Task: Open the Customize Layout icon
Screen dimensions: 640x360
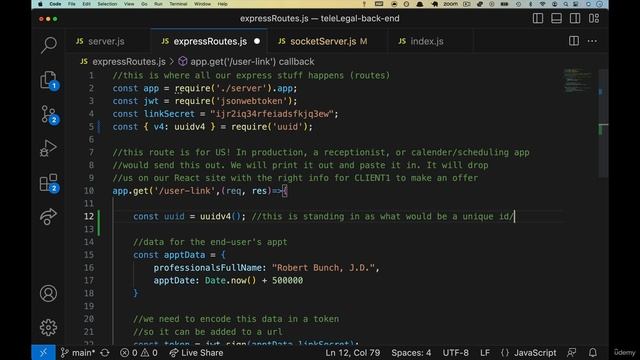Action: point(594,18)
